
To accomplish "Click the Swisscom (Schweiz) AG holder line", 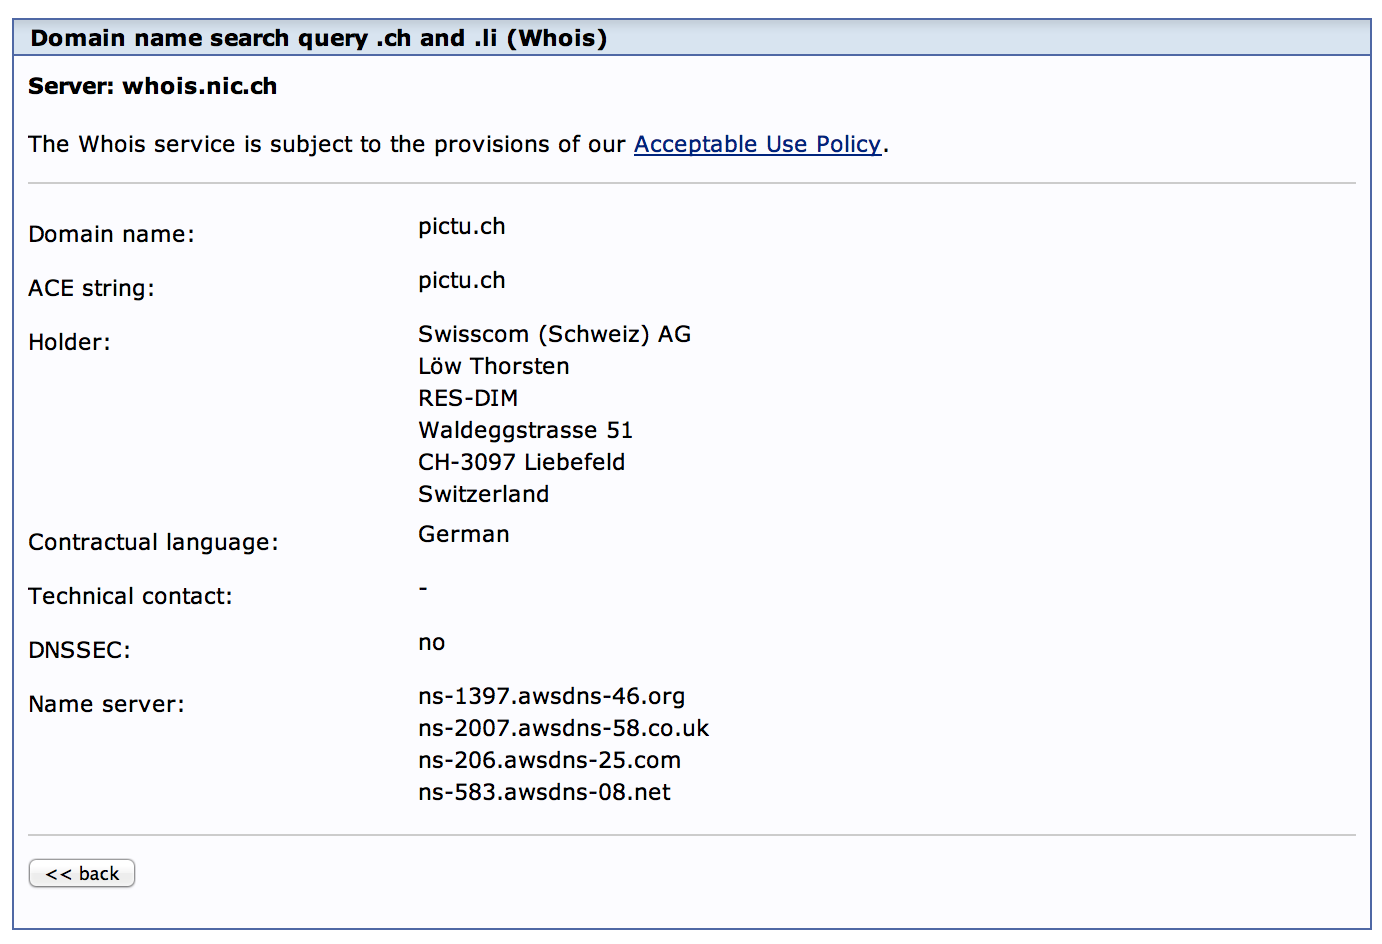I will 554,334.
